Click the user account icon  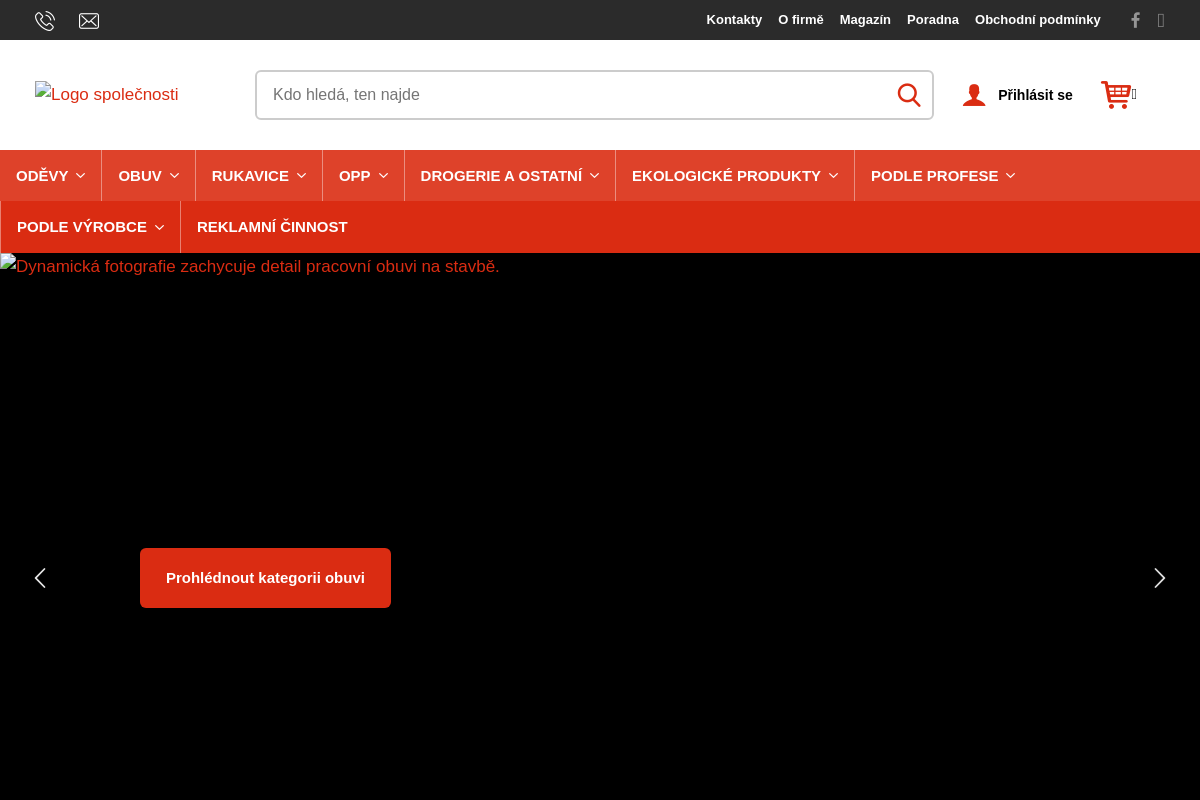pos(974,95)
